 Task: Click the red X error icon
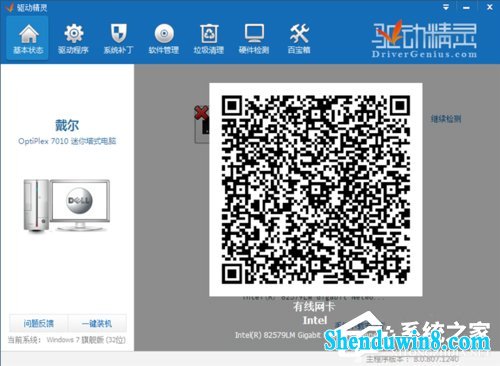tap(201, 113)
